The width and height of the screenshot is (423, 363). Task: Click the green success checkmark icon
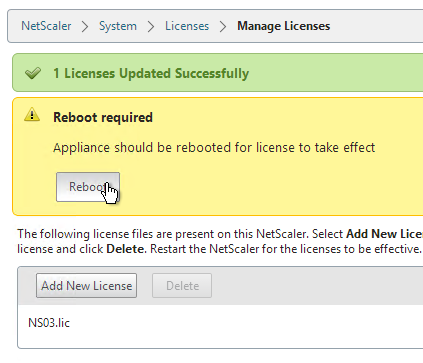coord(33,73)
